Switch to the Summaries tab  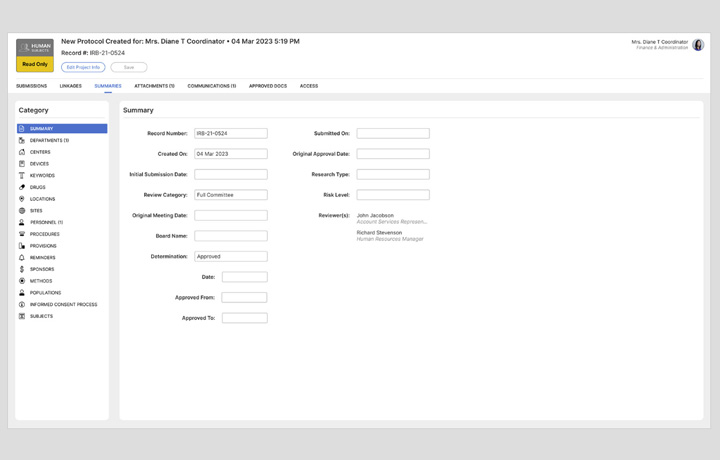point(108,86)
